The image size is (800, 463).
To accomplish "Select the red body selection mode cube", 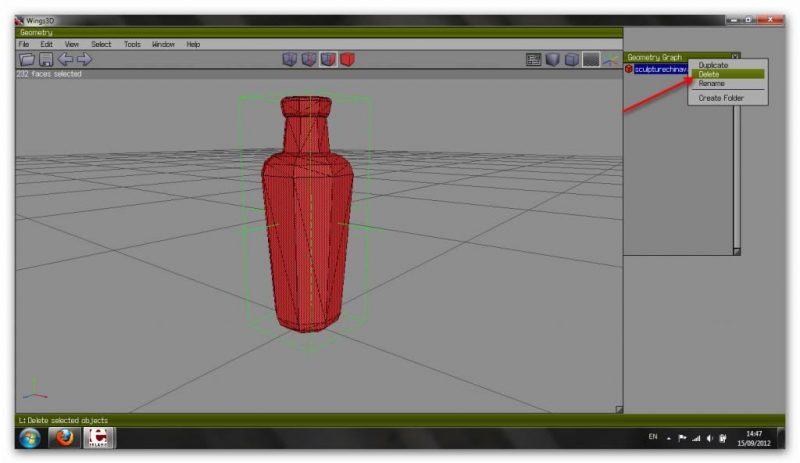I will click(347, 60).
